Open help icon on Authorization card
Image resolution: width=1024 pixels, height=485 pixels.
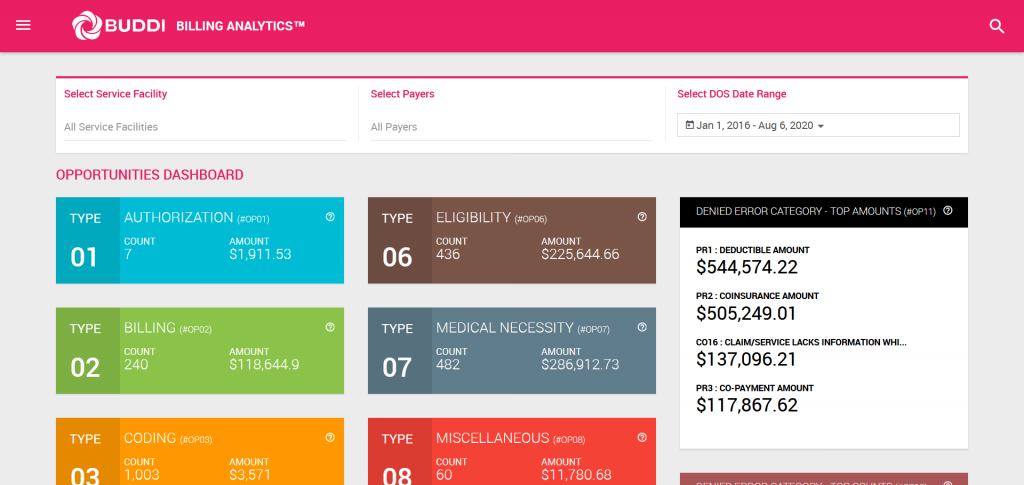pos(330,217)
